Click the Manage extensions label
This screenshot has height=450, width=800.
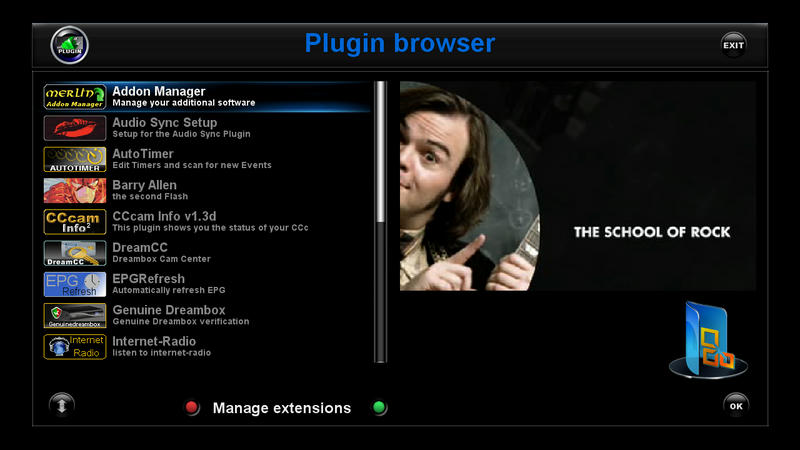(282, 408)
